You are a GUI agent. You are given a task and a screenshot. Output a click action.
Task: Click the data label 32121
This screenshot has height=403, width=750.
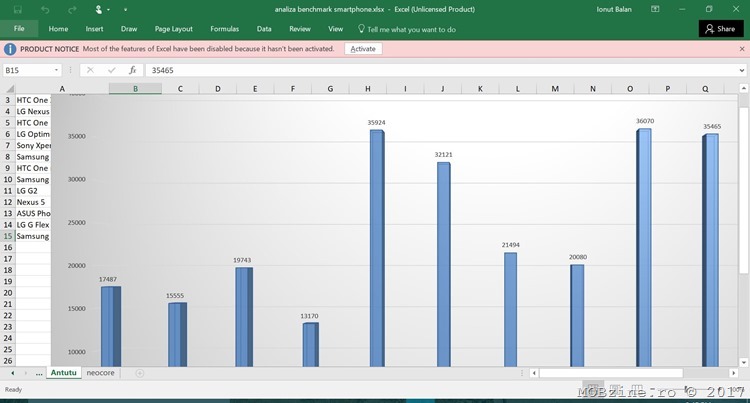click(443, 154)
